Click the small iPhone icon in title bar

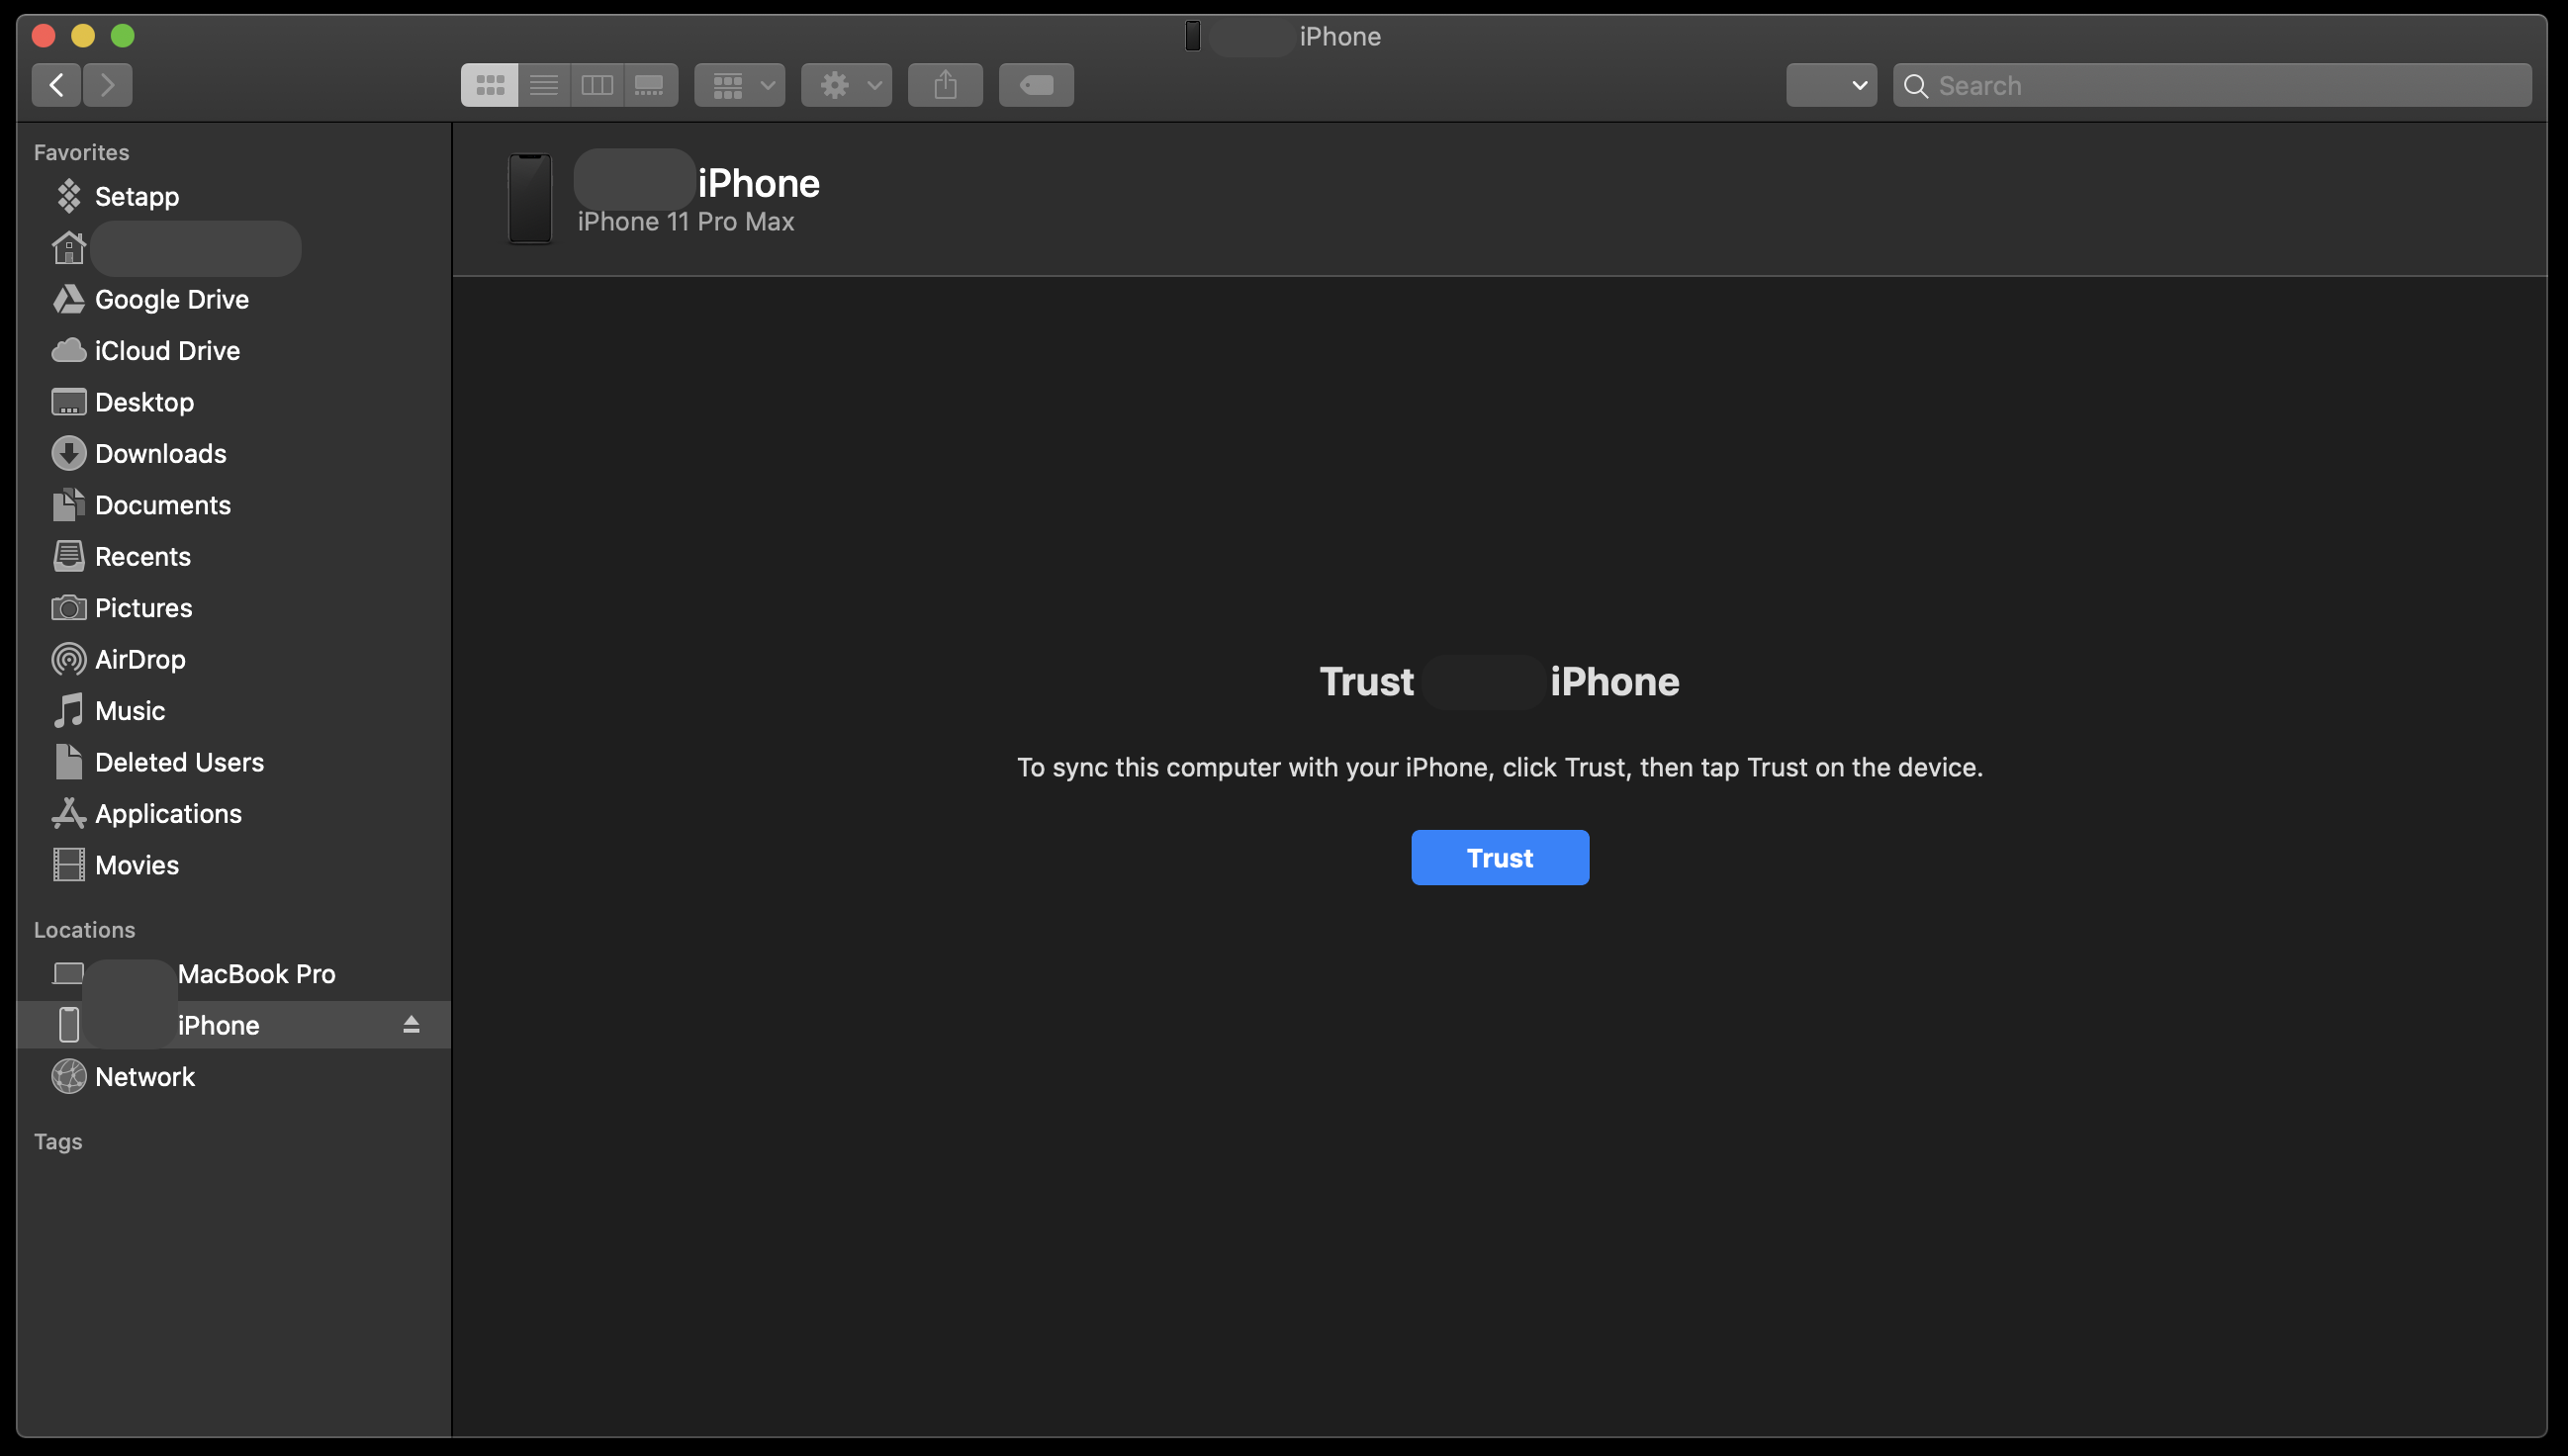click(x=1192, y=36)
